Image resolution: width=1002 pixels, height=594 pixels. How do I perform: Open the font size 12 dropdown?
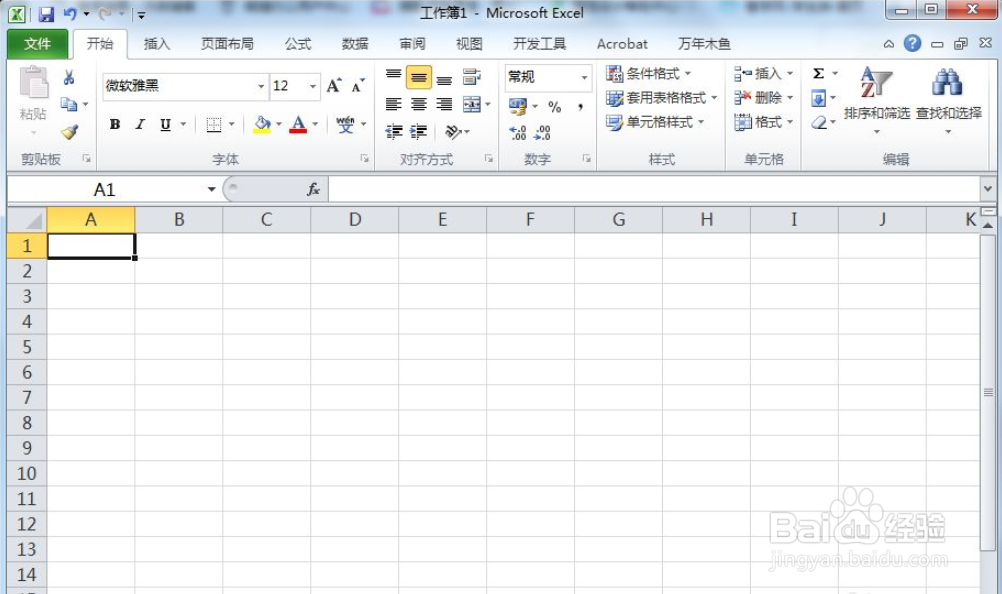(312, 86)
